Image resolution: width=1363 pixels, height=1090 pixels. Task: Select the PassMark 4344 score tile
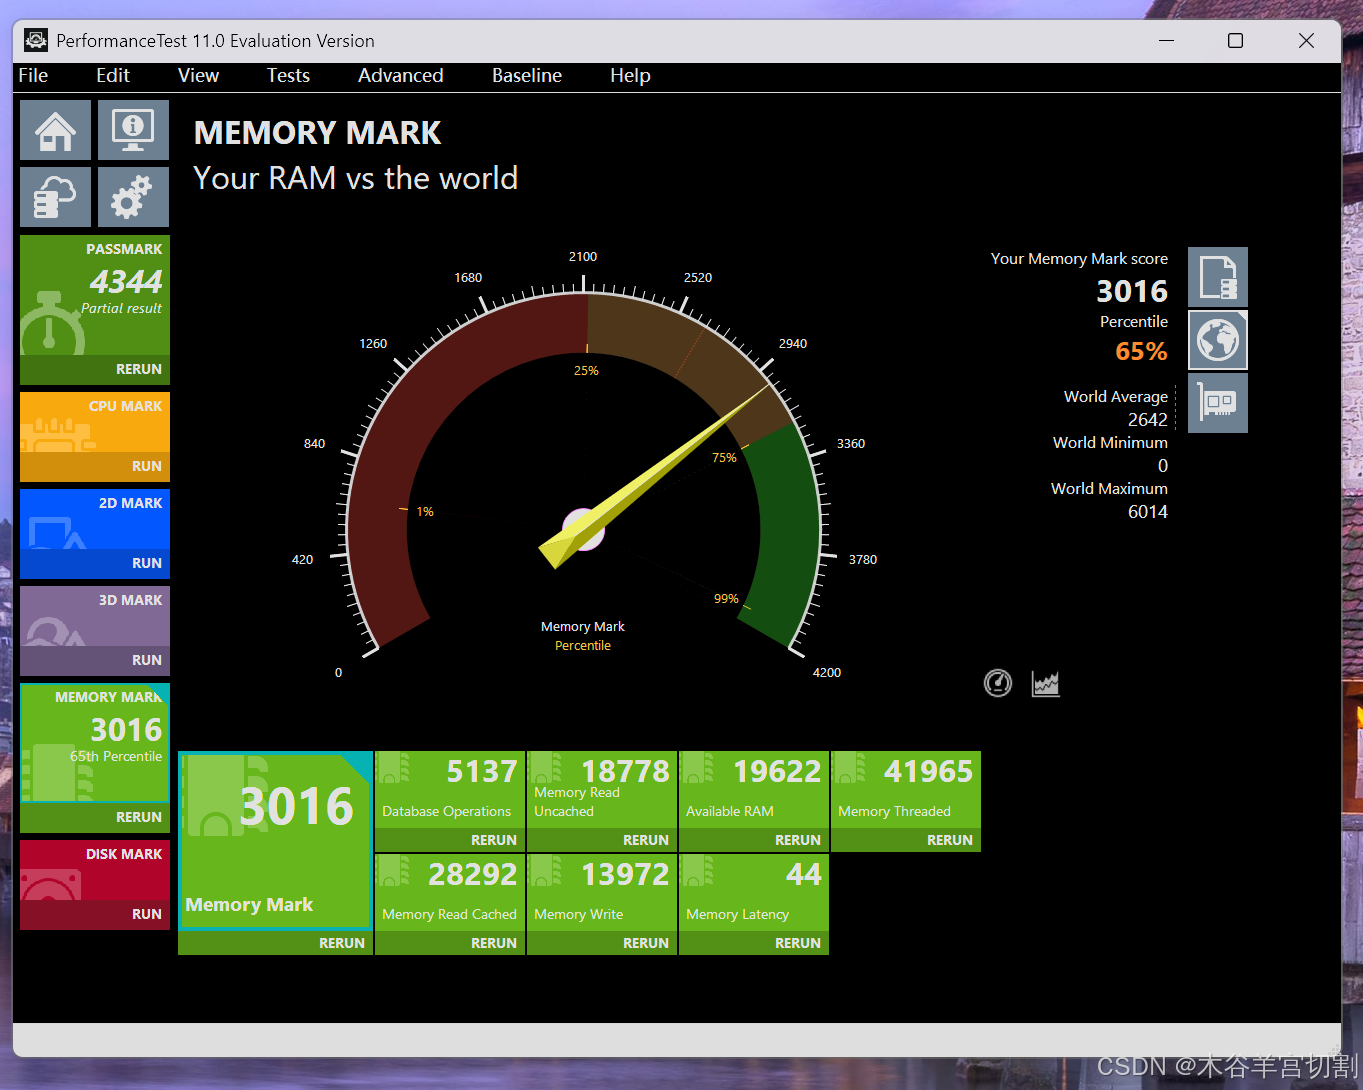click(95, 295)
